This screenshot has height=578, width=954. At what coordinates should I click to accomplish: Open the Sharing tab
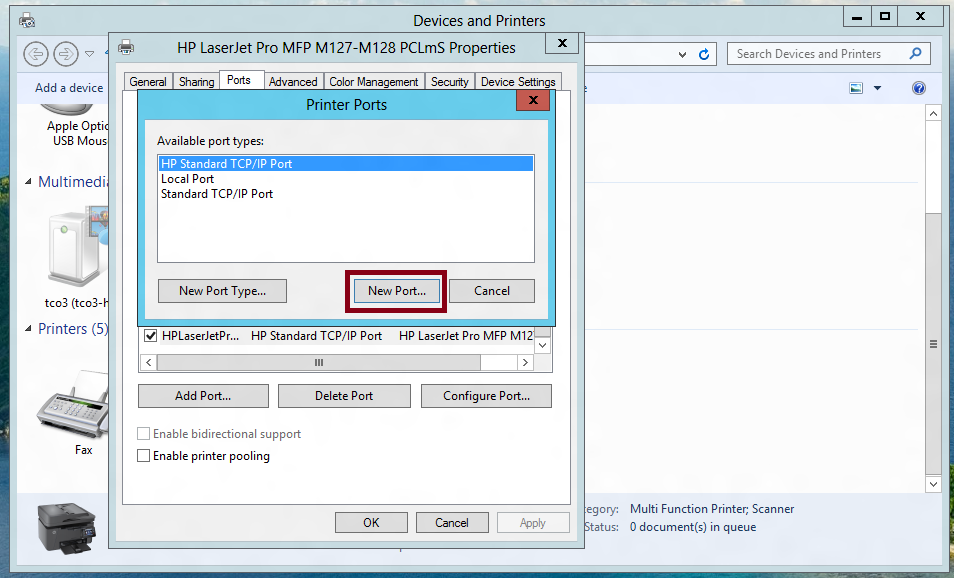click(197, 82)
